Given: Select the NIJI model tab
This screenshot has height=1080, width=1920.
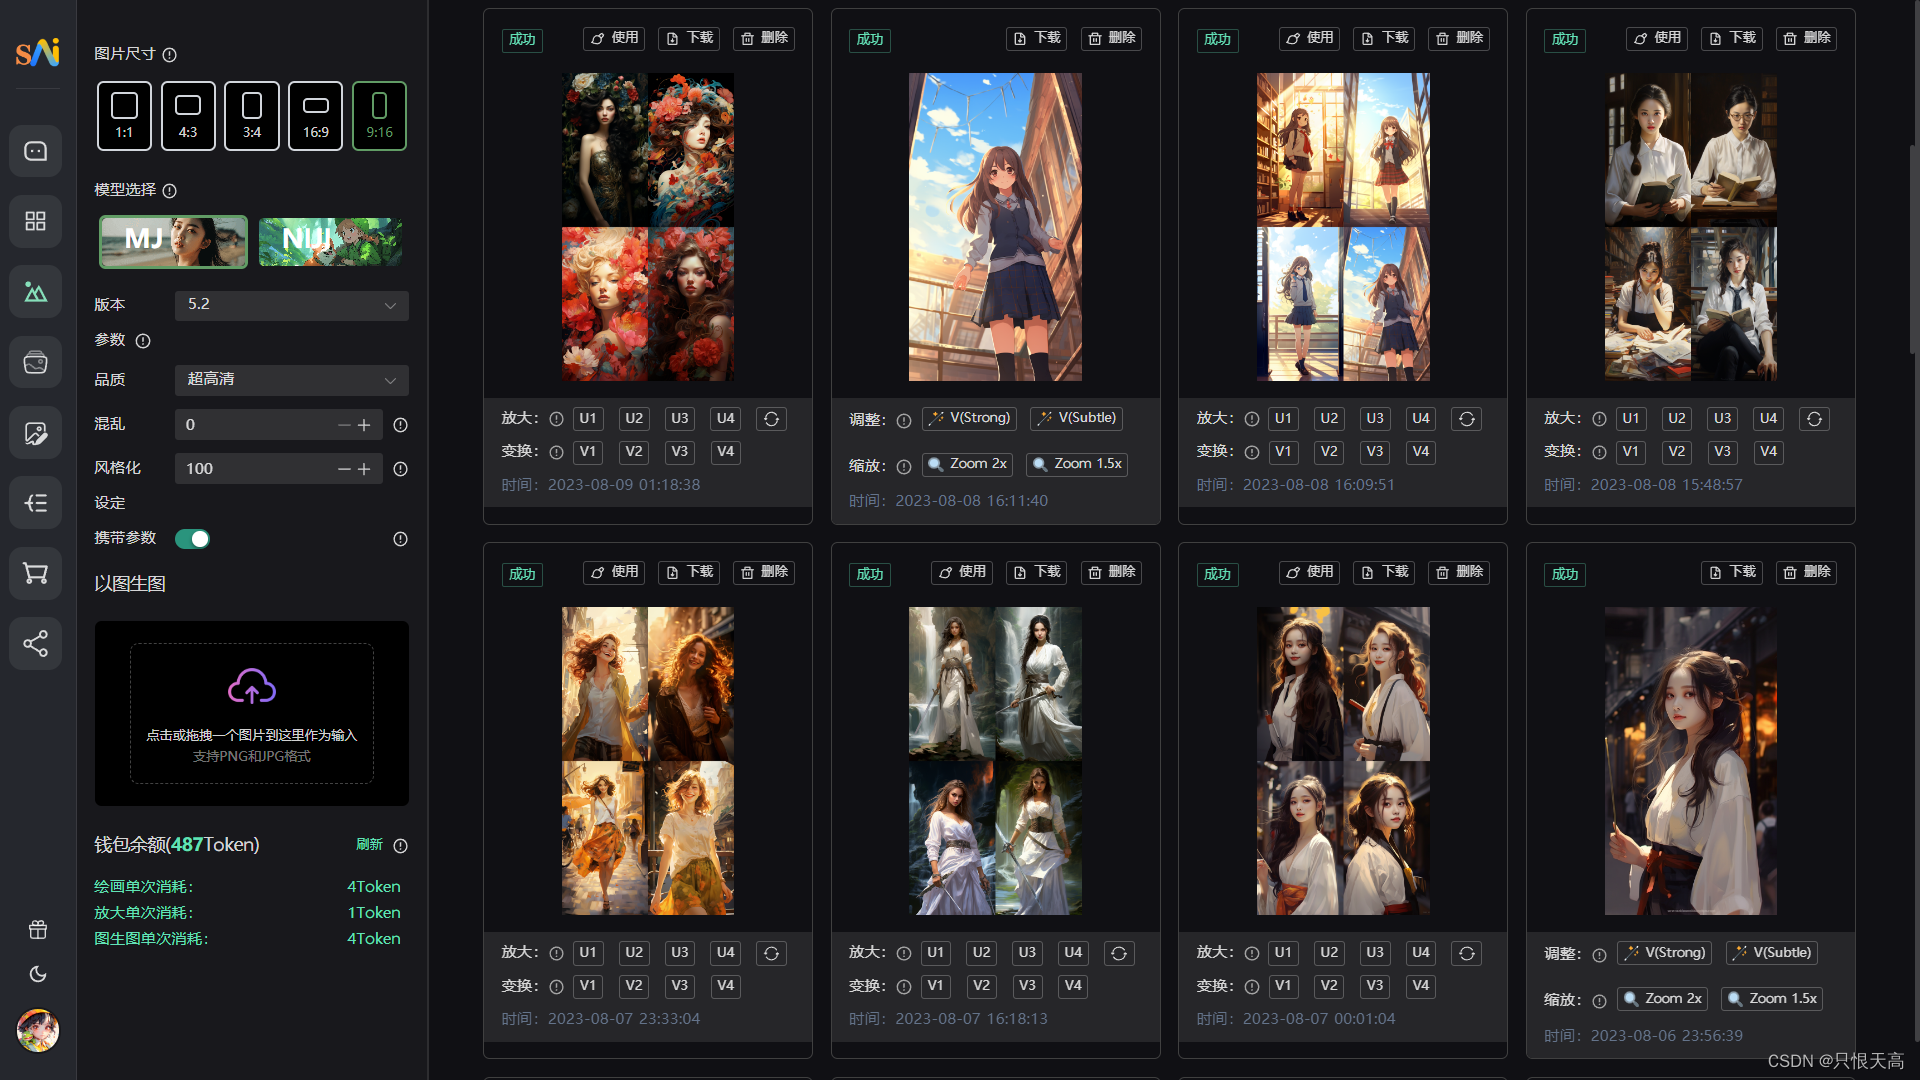Looking at the screenshot, I should point(330,241).
